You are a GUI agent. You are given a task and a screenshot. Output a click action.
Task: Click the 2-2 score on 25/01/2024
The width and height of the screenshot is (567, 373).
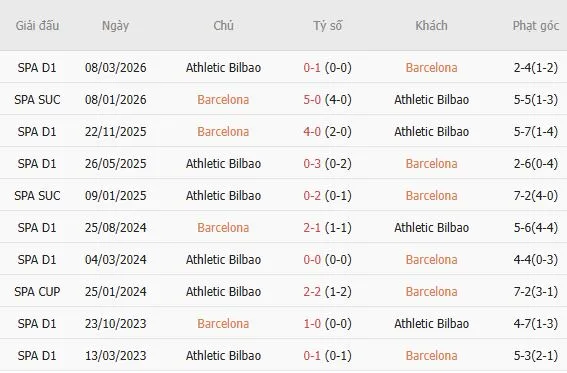(x=312, y=291)
